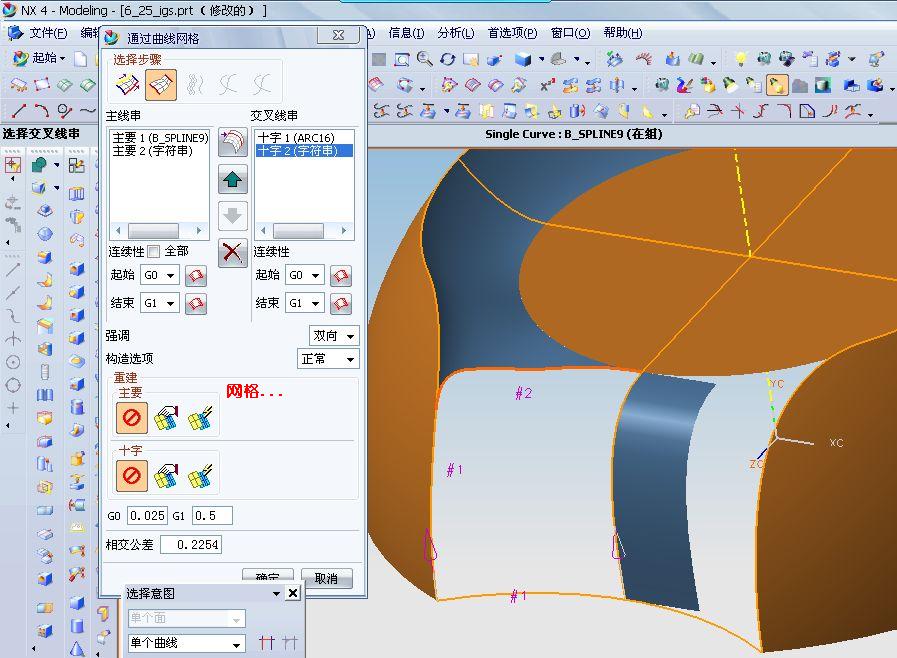
Task: Open the 分析(L) menu
Action: pos(456,33)
